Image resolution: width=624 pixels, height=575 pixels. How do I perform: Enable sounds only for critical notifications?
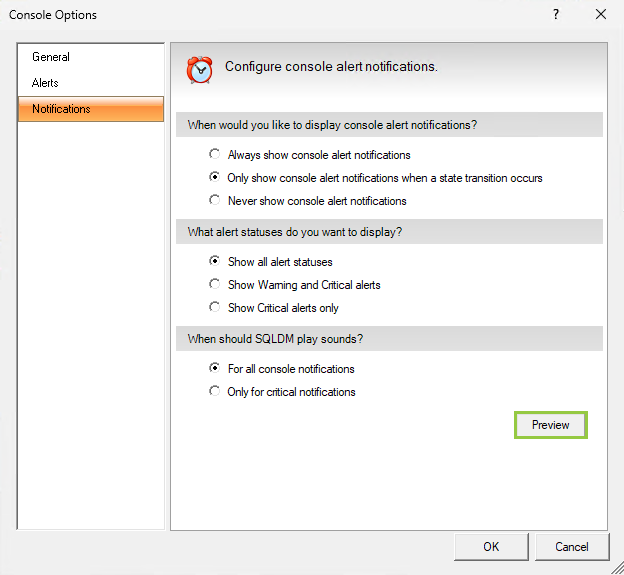215,392
